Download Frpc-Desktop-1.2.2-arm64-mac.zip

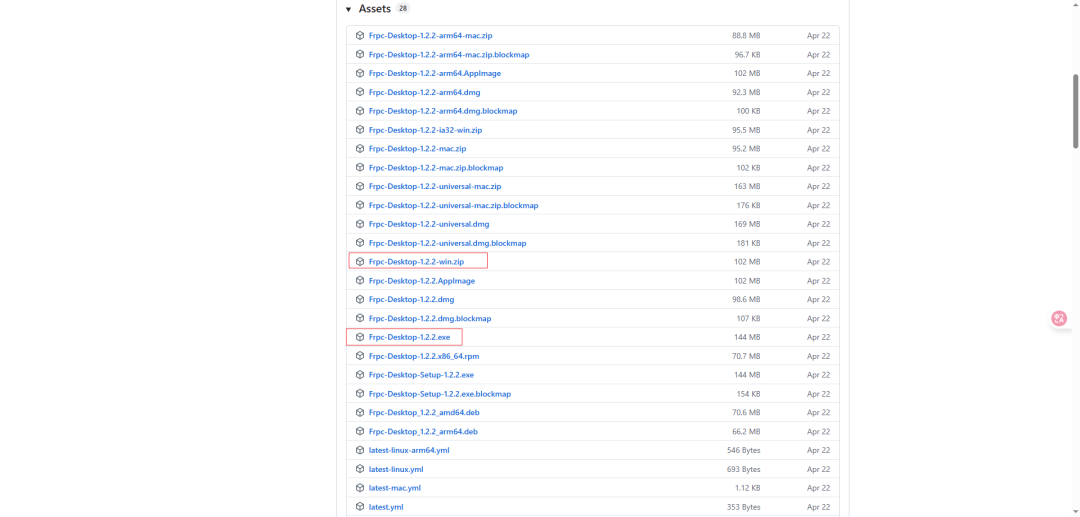[430, 35]
